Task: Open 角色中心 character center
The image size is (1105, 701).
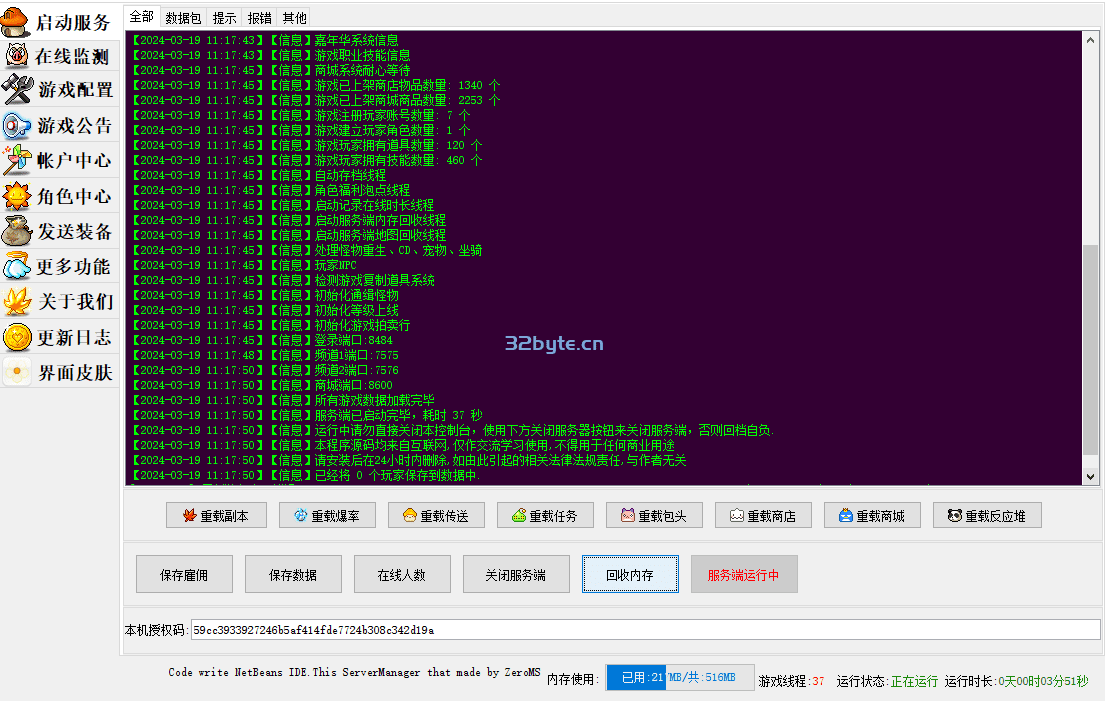Action: tap(60, 197)
